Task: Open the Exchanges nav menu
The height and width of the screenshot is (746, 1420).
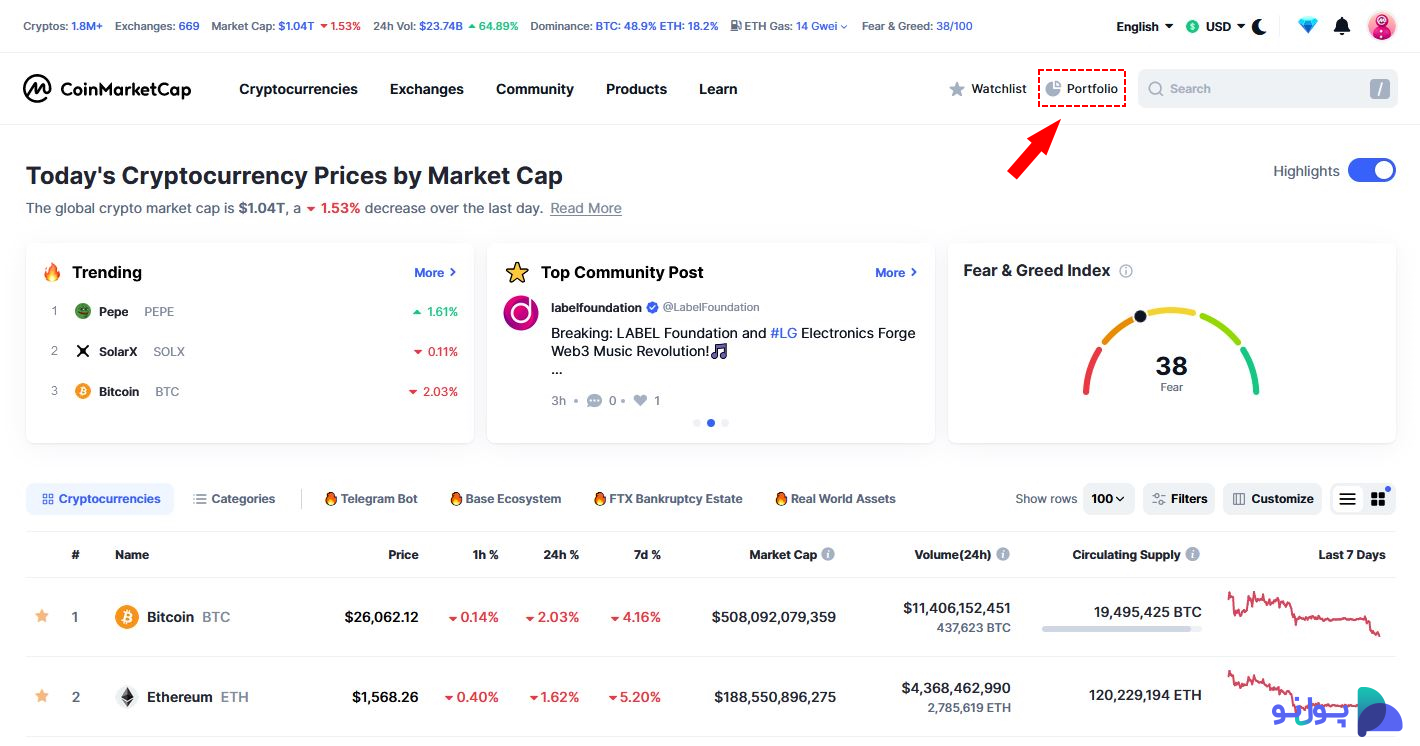Action: coord(427,89)
